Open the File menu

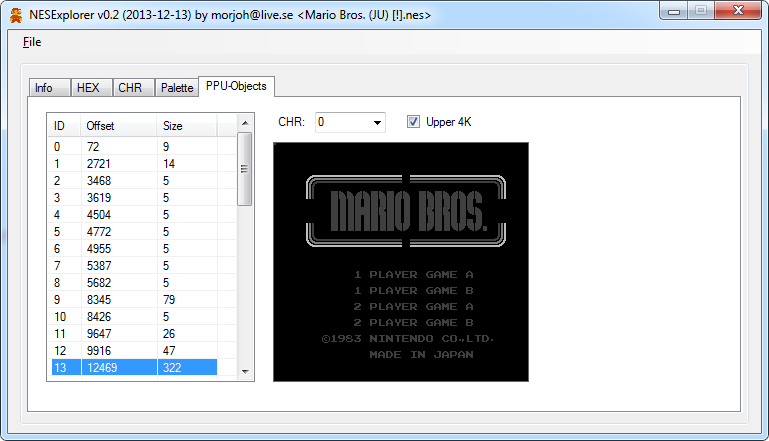tap(32, 42)
